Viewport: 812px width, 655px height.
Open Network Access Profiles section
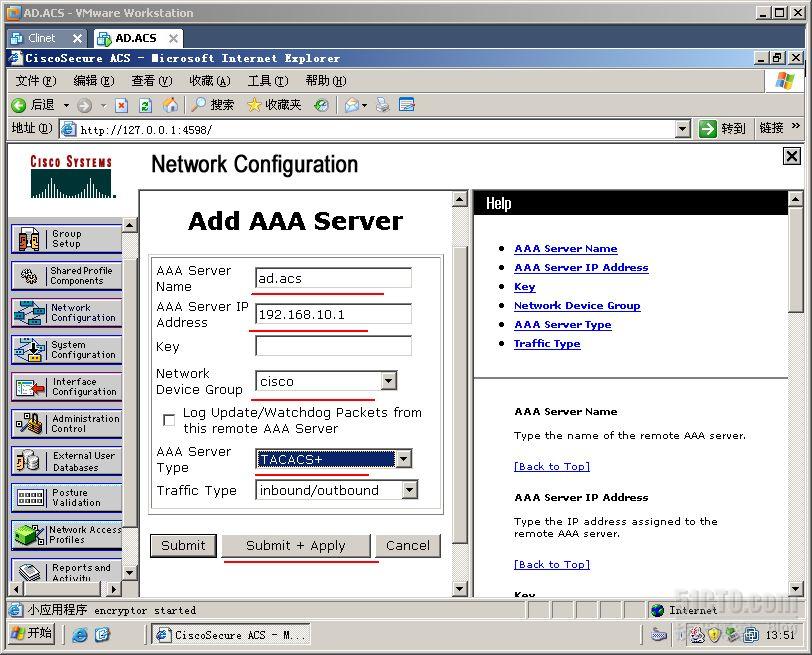coord(66,535)
